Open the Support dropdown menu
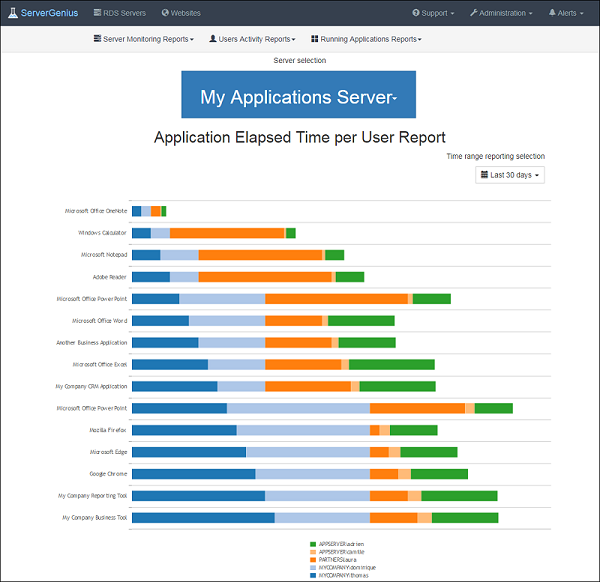600x582 pixels. (x=433, y=13)
